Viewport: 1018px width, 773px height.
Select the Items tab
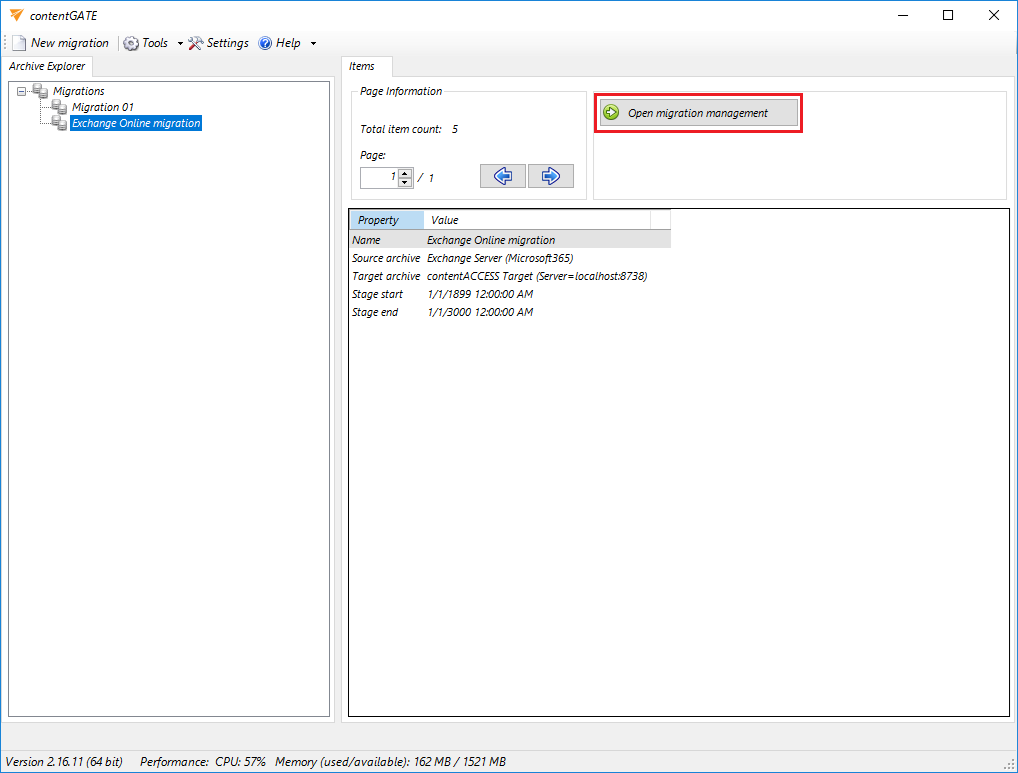click(362, 66)
